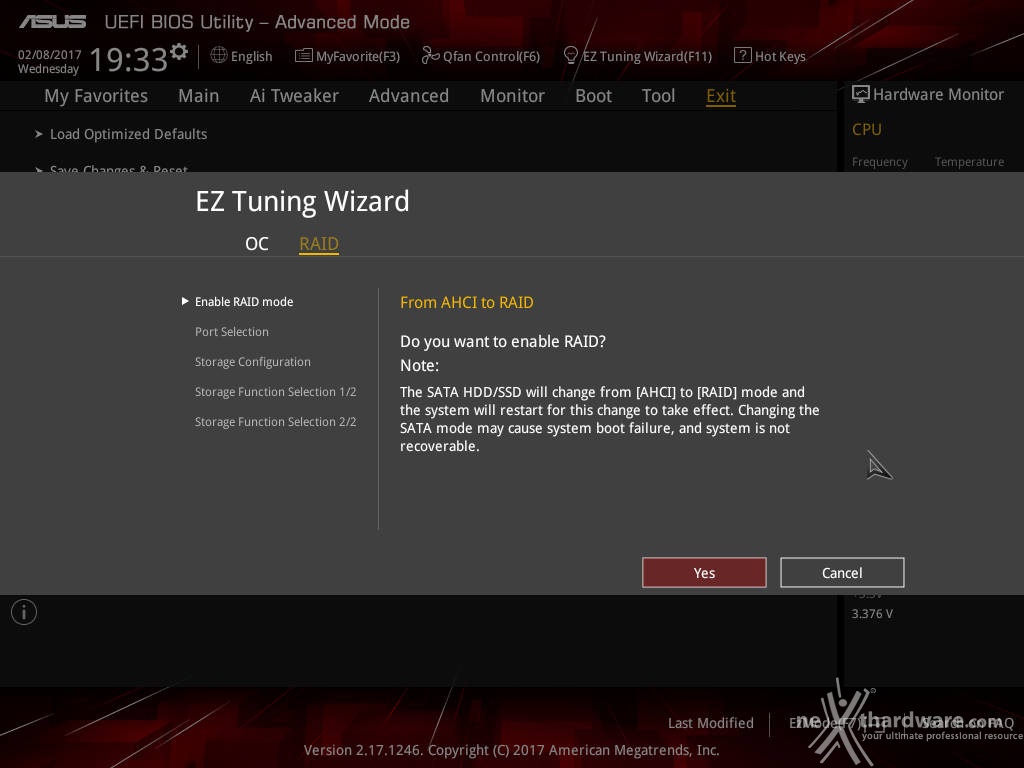Go to the Boot menu

coord(593,96)
